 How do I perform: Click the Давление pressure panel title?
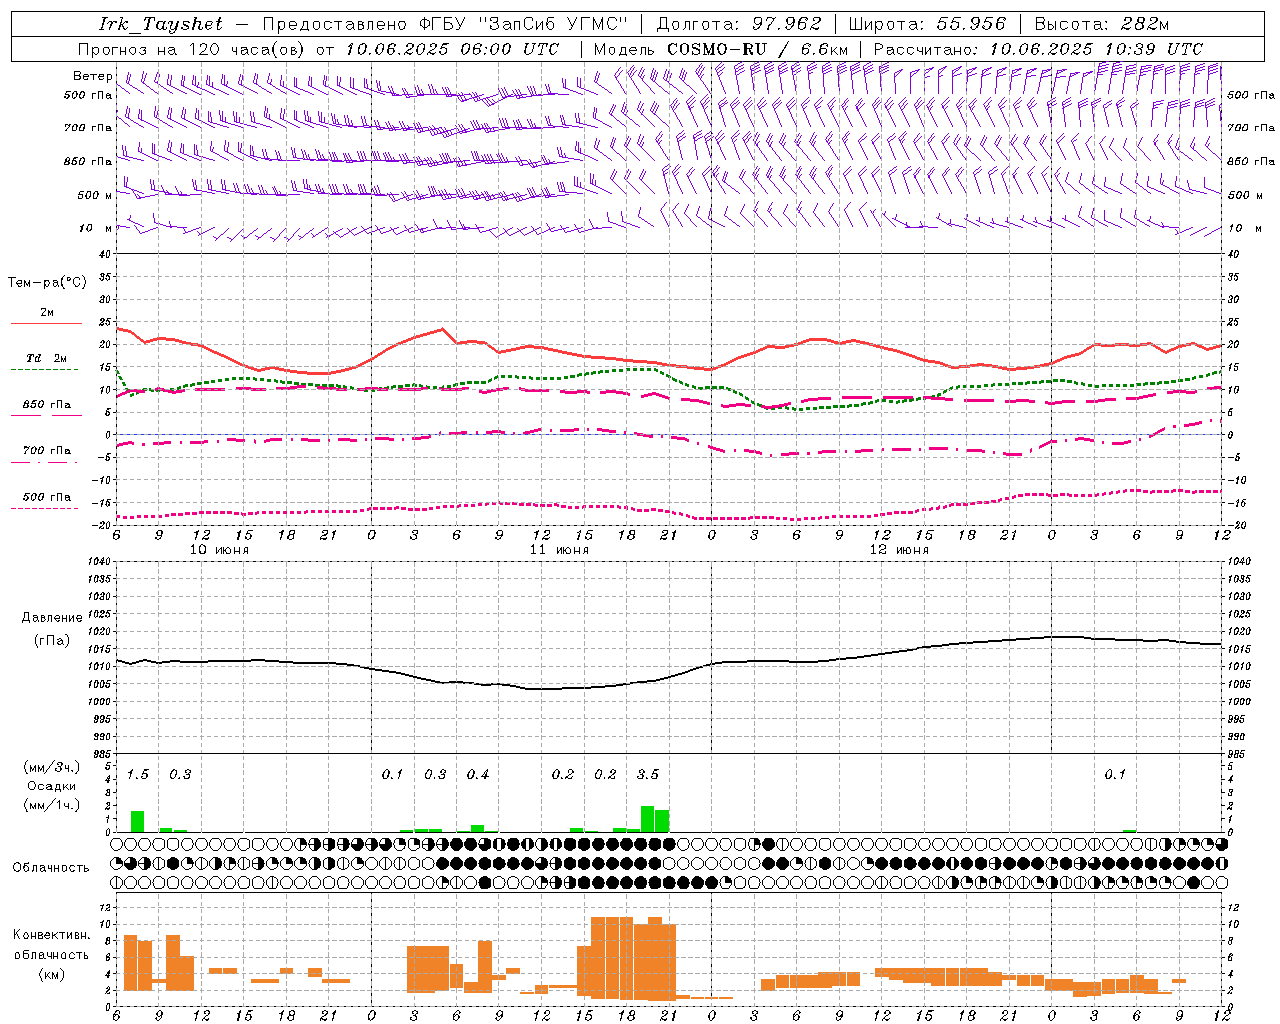coord(51,618)
